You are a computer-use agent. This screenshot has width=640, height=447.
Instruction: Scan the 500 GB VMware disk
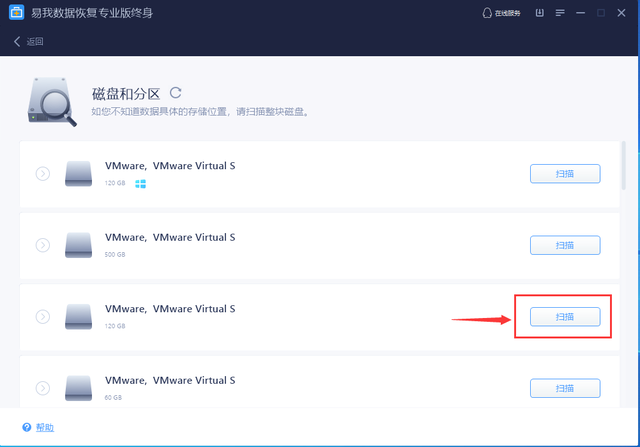pos(565,245)
